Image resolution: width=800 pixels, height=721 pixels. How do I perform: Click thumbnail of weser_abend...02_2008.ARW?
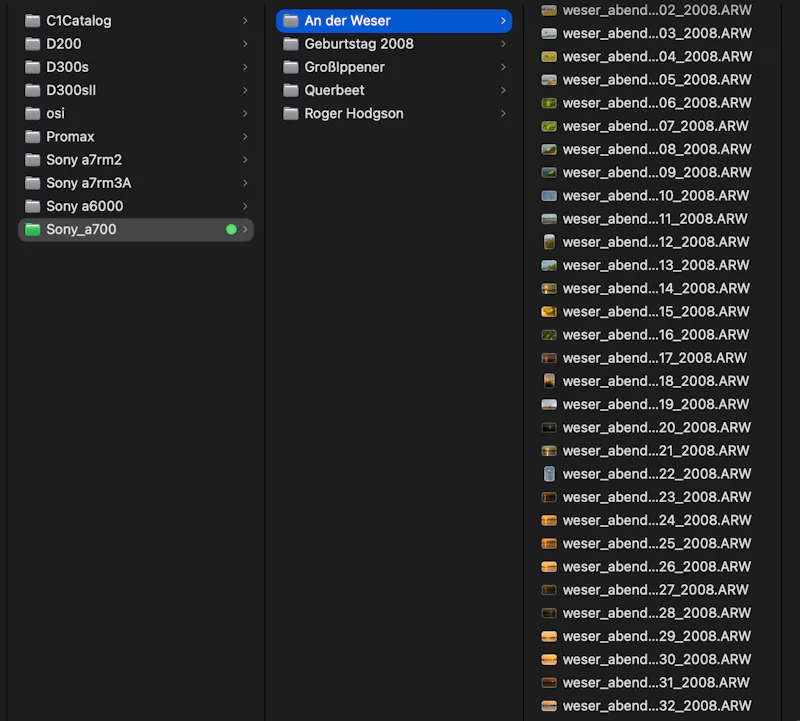(549, 10)
